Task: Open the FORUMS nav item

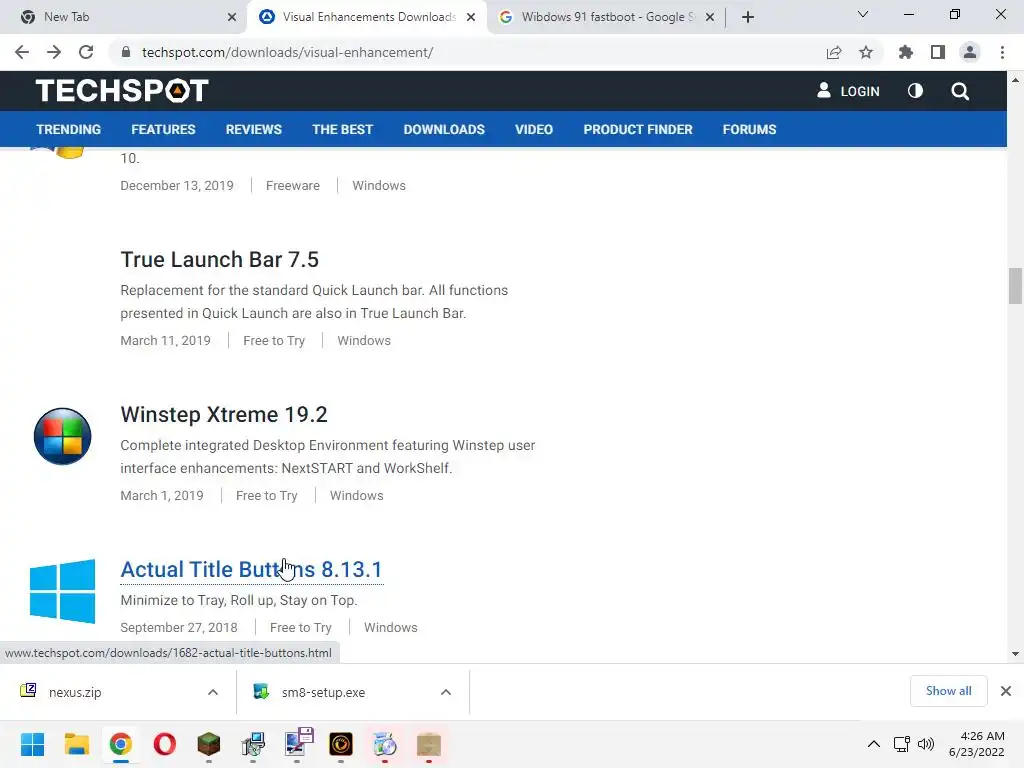Action: pyautogui.click(x=749, y=129)
